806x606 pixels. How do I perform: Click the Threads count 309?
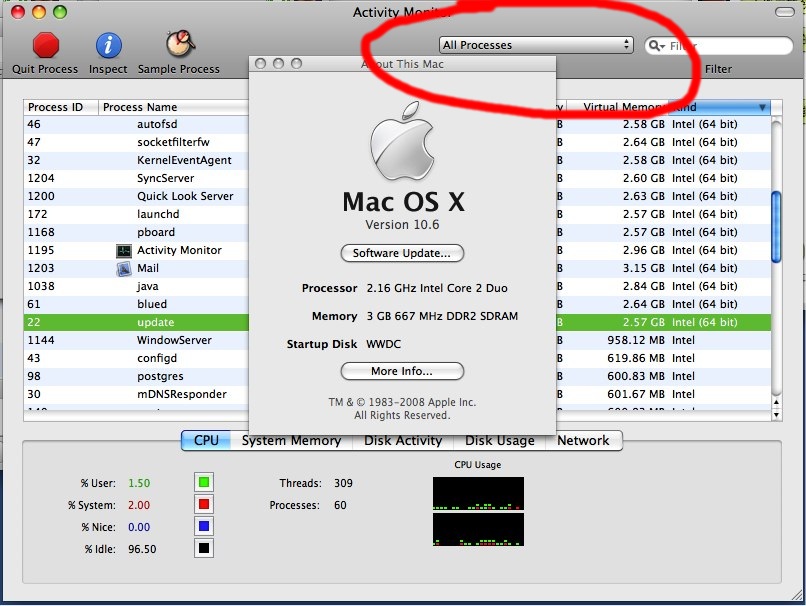(x=343, y=483)
